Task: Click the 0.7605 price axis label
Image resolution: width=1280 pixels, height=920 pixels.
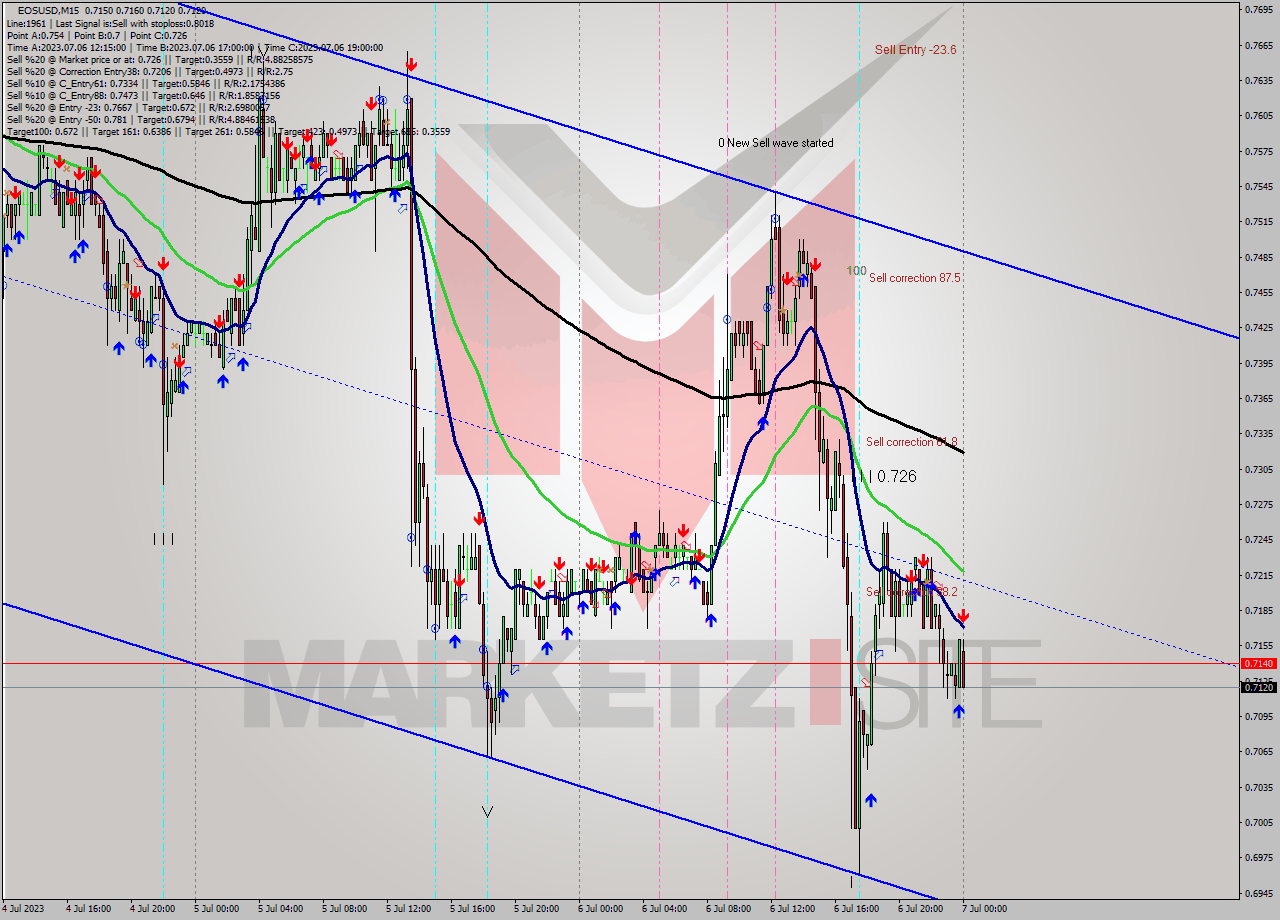Action: point(1258,115)
